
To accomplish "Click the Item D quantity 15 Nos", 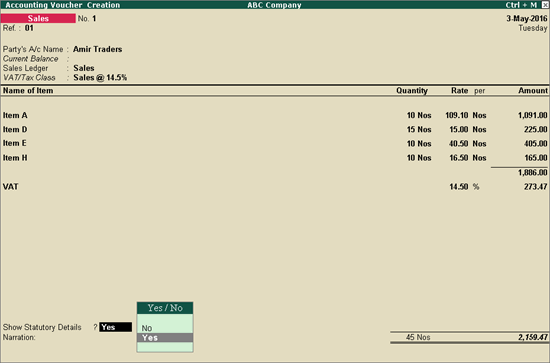I will point(419,129).
